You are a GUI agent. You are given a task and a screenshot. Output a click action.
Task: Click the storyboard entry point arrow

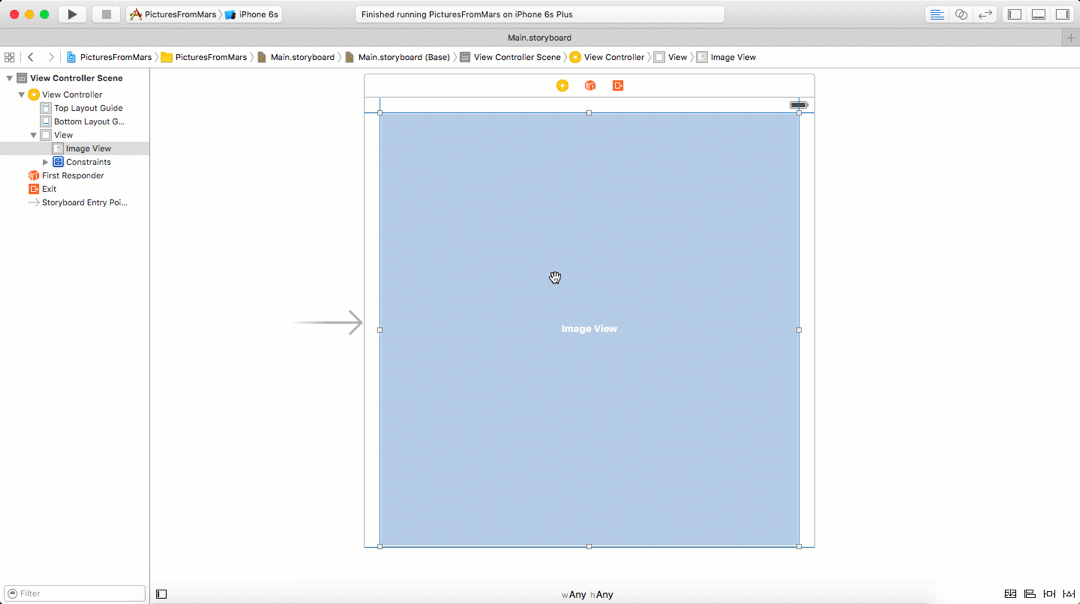328,322
